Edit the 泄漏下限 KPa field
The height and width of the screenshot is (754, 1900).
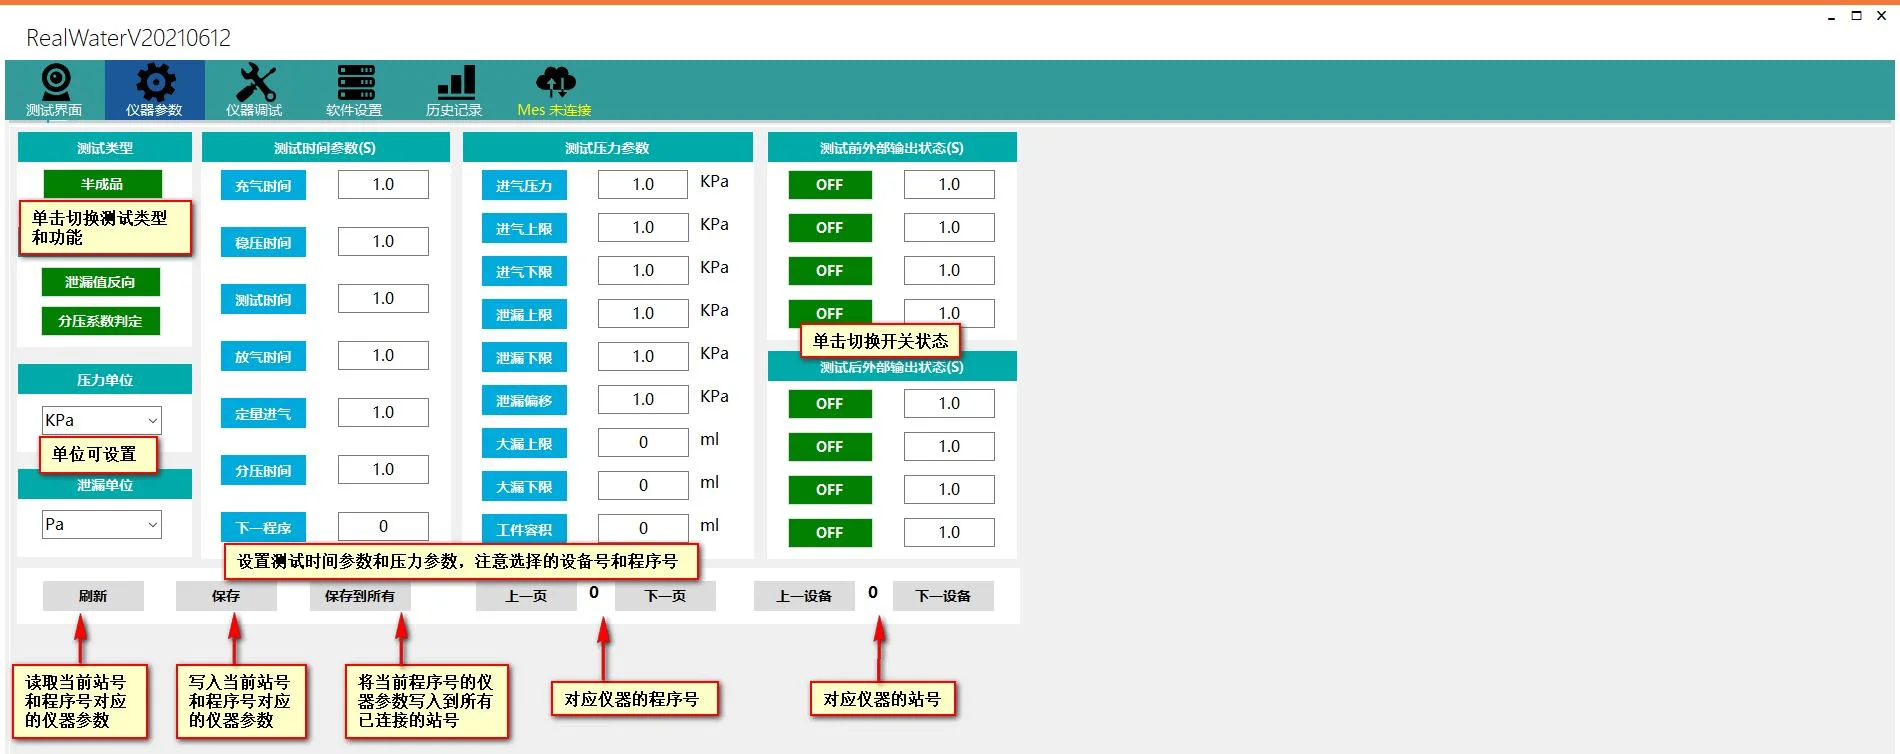(x=643, y=357)
